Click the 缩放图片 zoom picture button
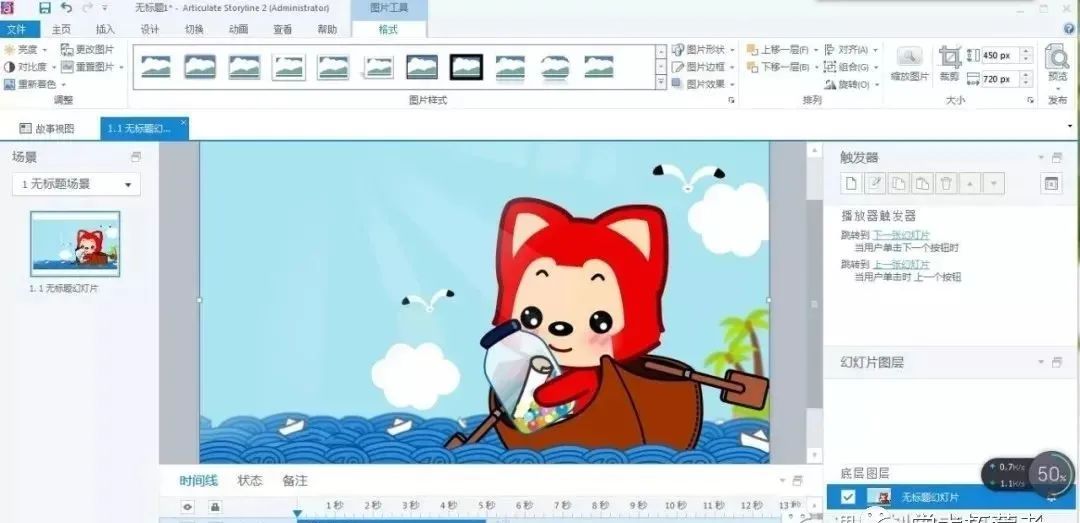The height and width of the screenshot is (523, 1080). (x=909, y=64)
